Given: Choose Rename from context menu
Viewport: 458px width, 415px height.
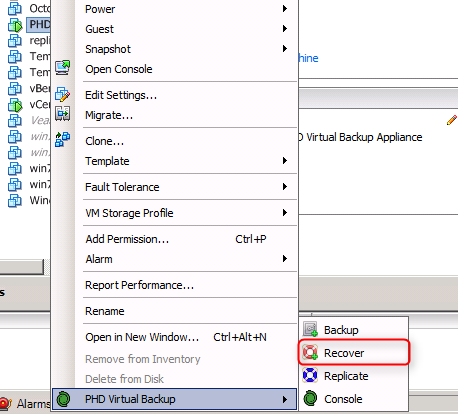Looking at the screenshot, I should pos(174,311).
